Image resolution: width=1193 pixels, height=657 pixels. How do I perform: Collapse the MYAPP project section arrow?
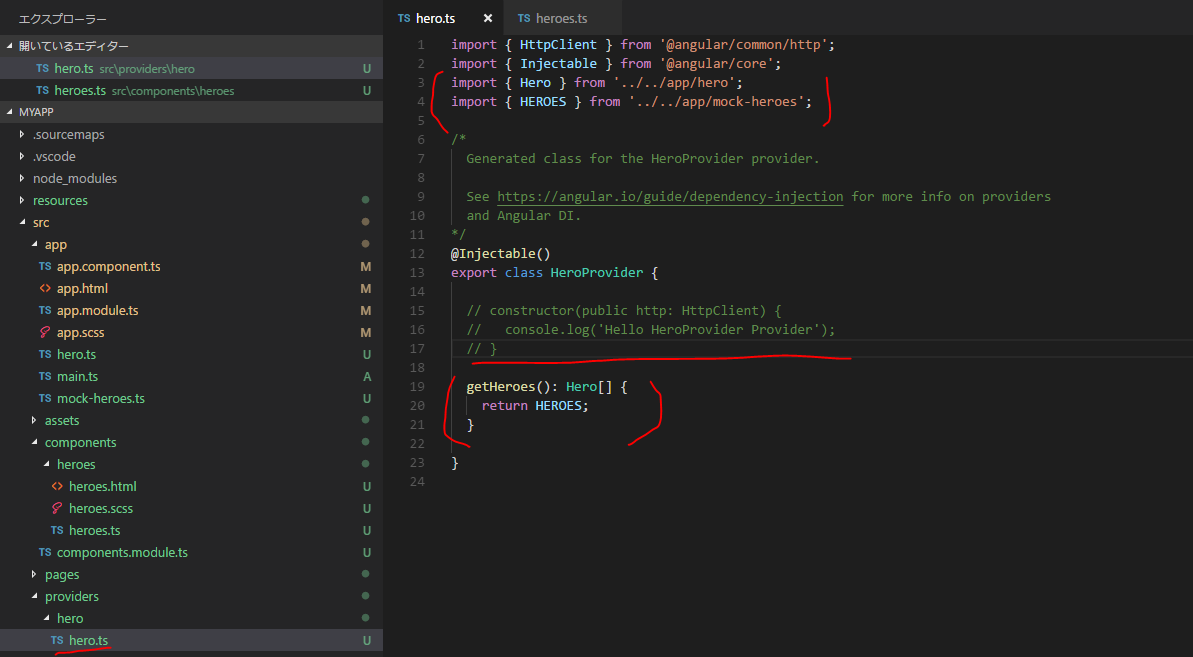coord(10,113)
